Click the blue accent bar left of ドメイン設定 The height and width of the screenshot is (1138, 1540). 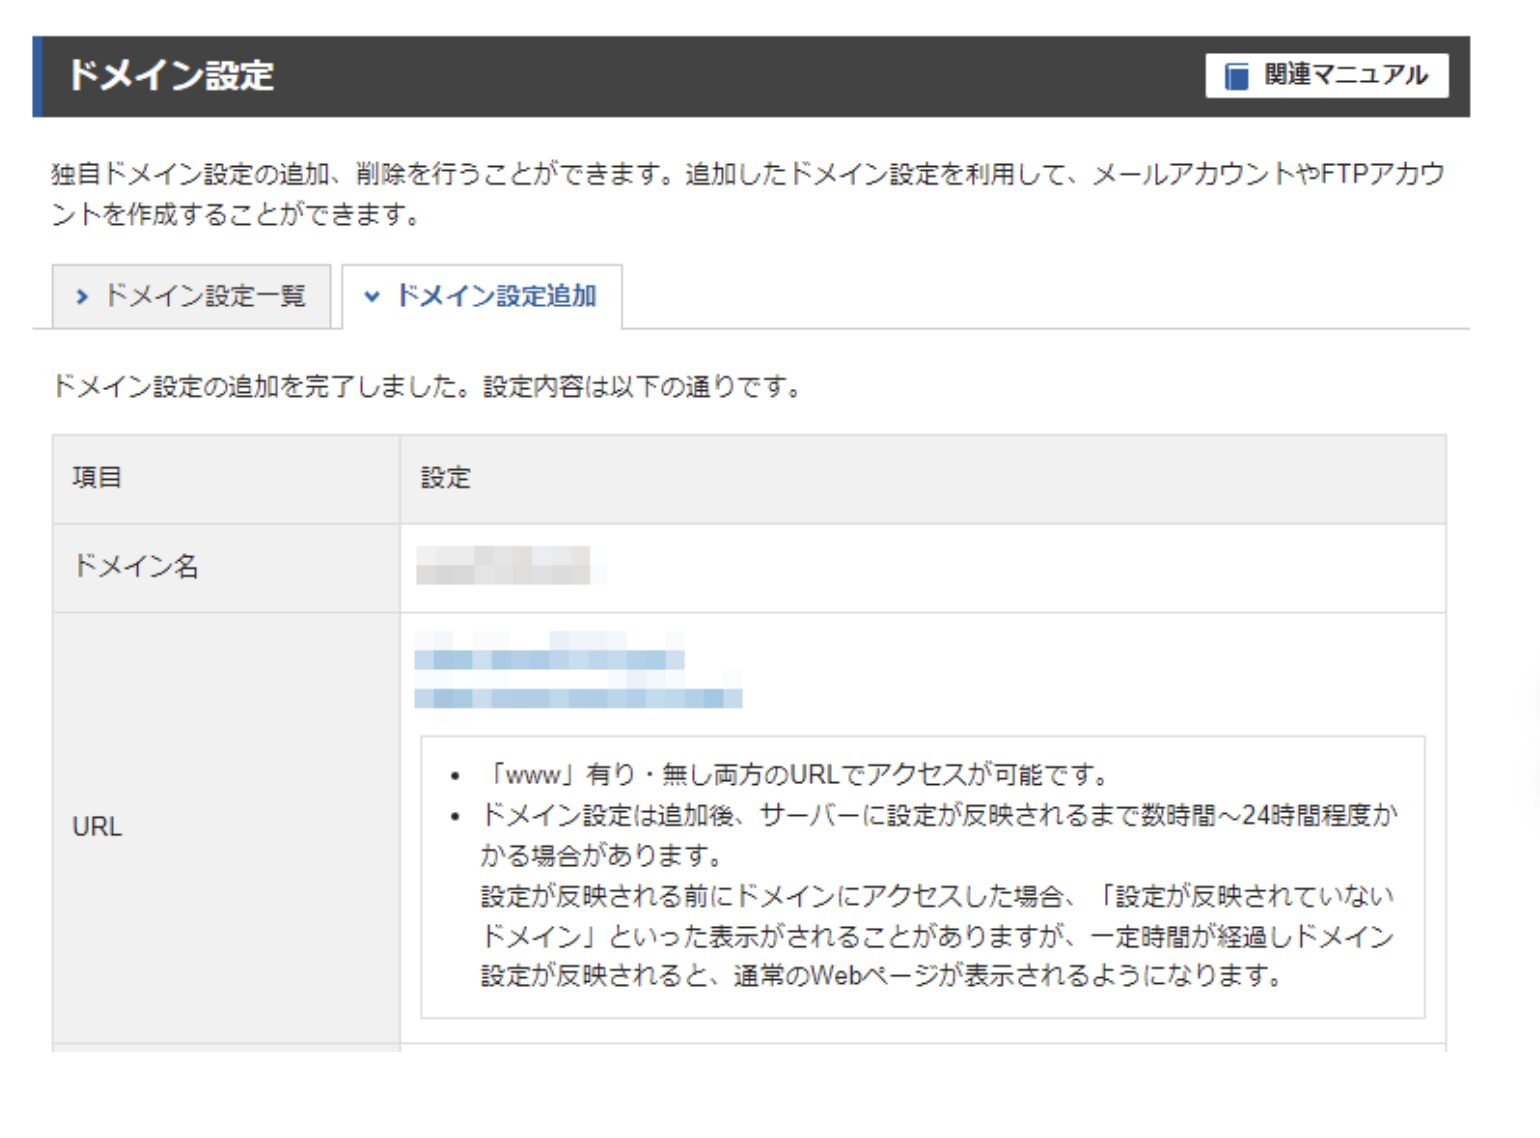38,77
